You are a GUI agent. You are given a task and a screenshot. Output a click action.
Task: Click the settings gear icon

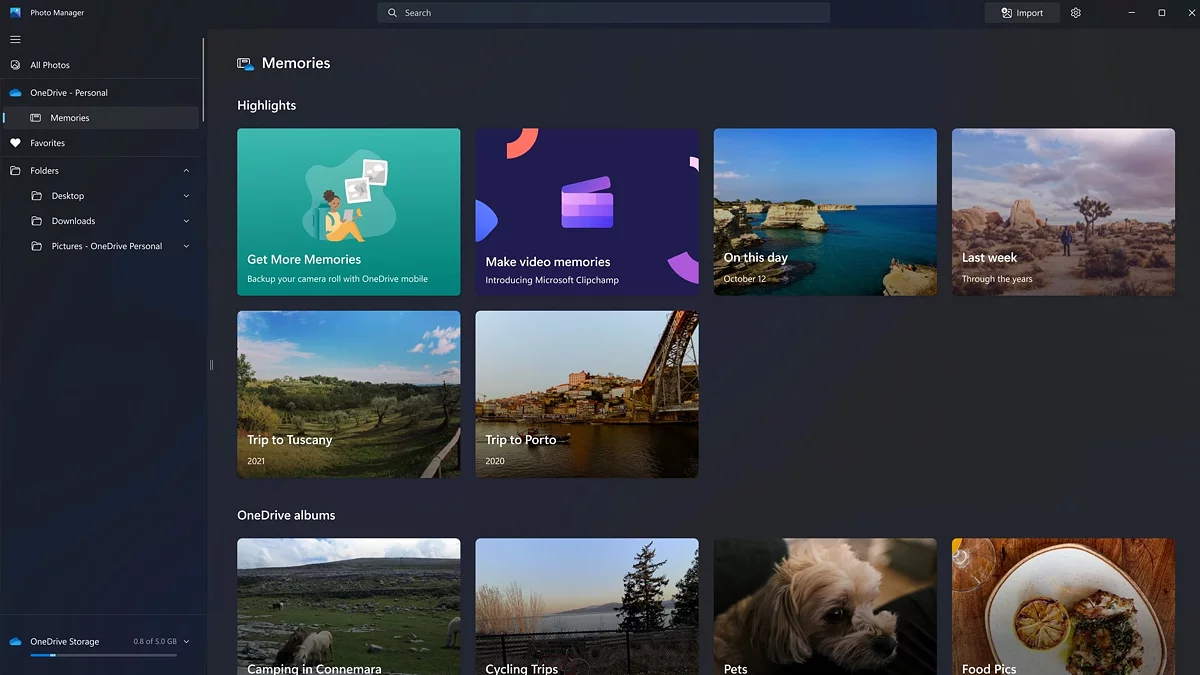point(1076,13)
